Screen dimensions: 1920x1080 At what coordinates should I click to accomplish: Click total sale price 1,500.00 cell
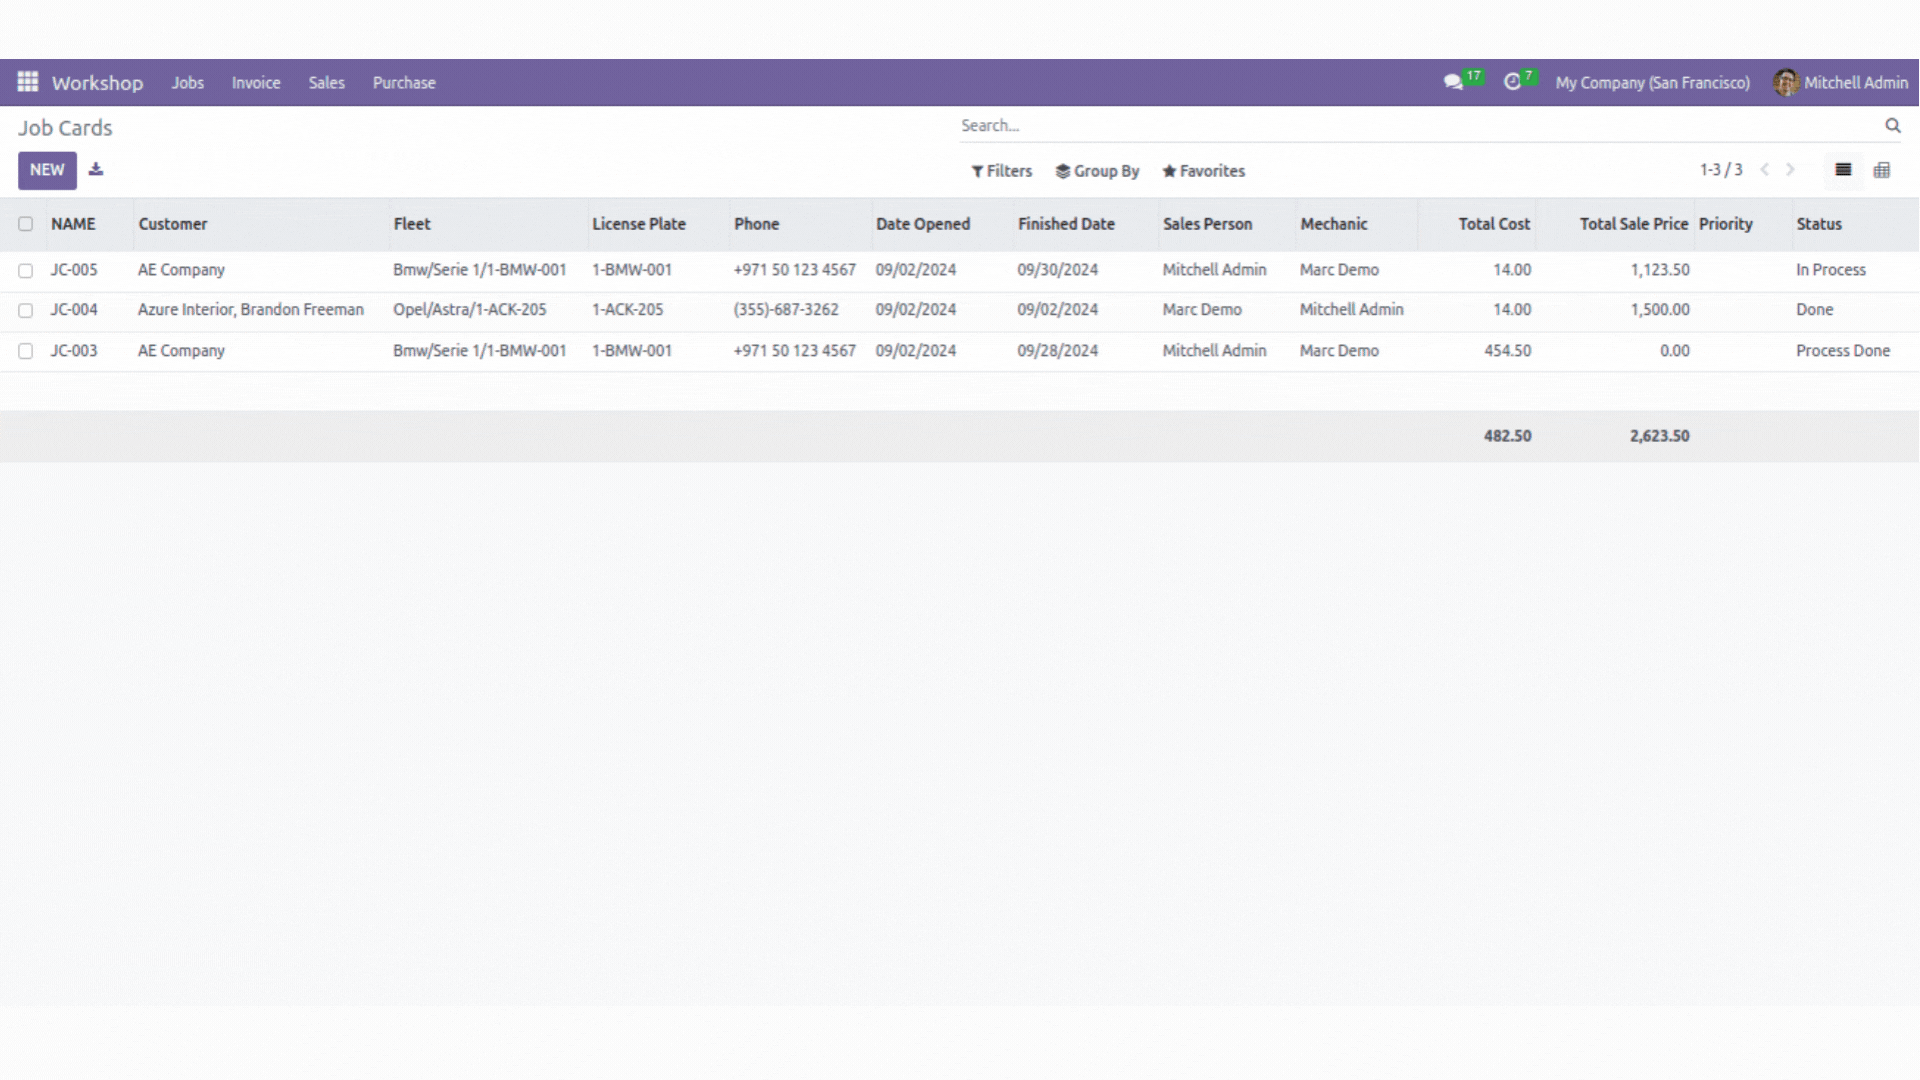tap(1660, 310)
